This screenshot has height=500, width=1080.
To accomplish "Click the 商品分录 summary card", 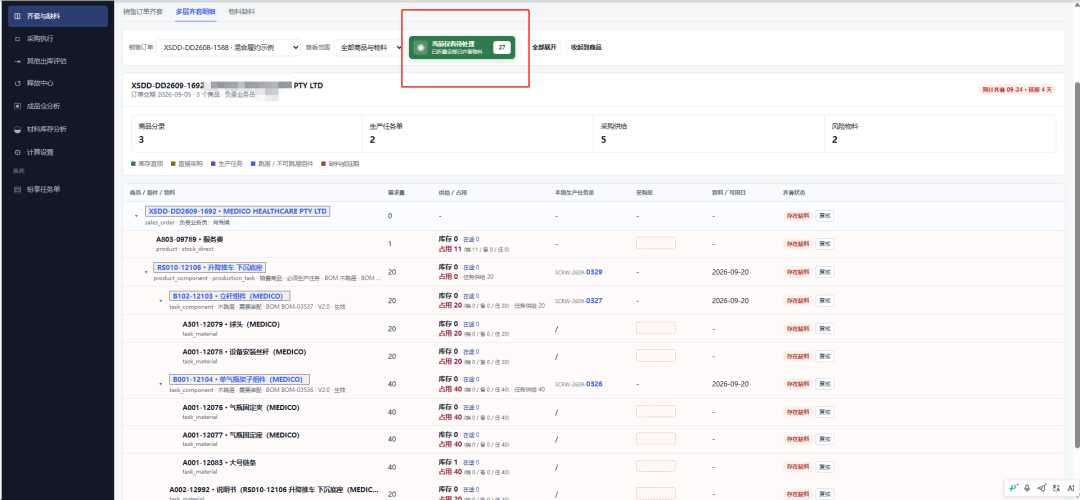I will (246, 134).
